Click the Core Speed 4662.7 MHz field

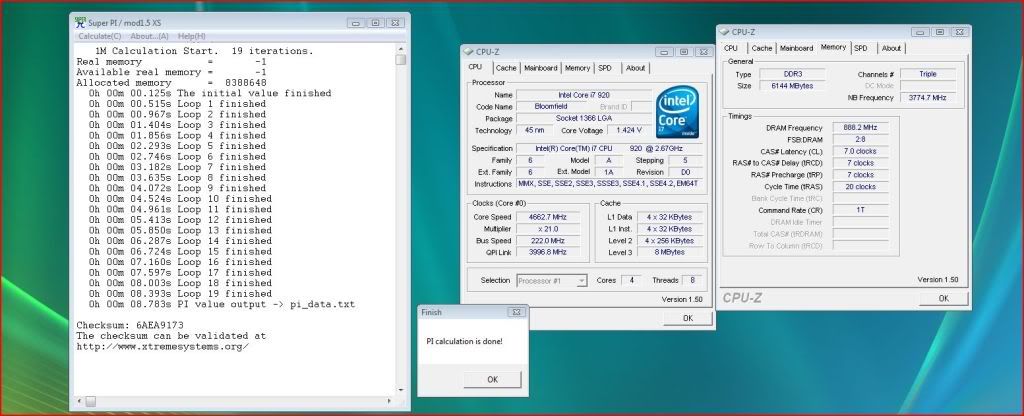(548, 217)
